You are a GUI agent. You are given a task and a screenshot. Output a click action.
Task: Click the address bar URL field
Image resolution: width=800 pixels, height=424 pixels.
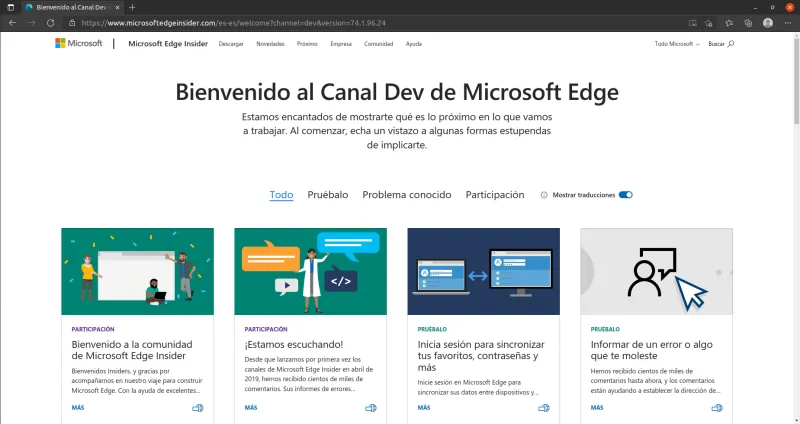378,23
